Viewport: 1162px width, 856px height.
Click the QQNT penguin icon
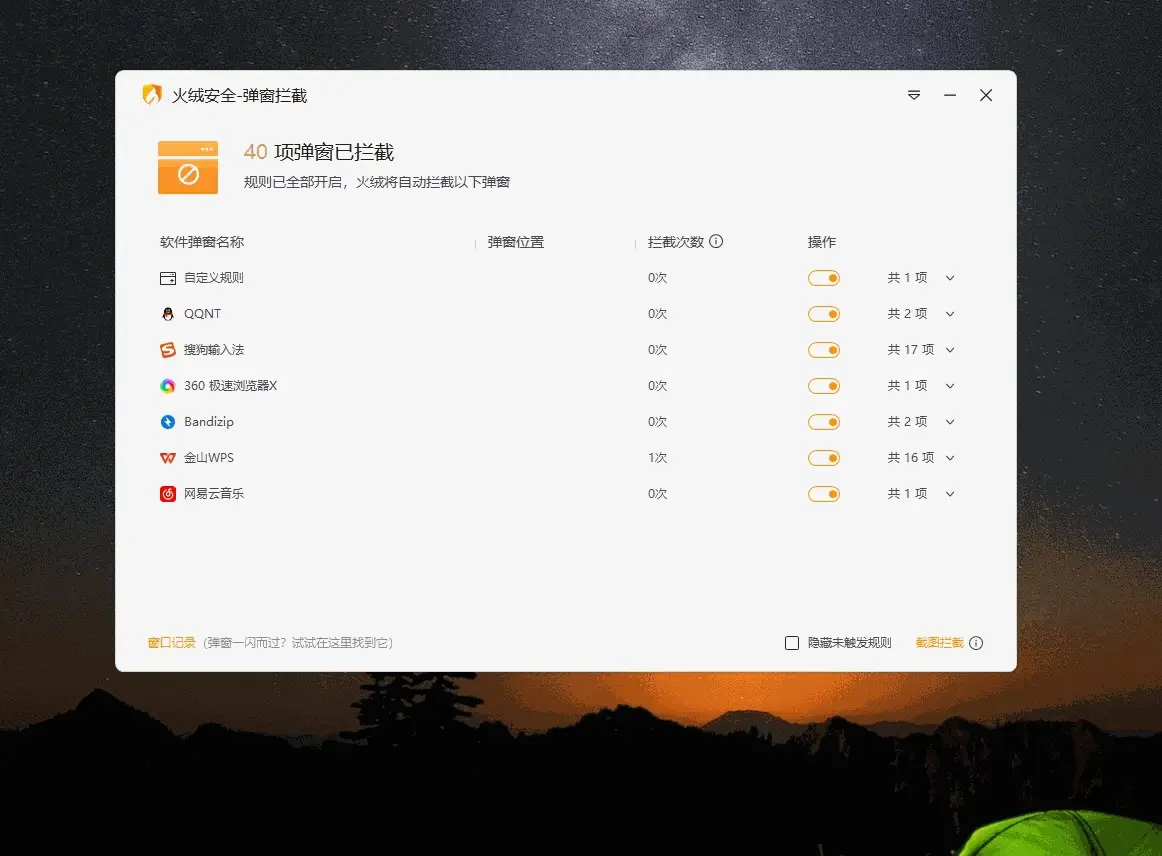pos(168,314)
